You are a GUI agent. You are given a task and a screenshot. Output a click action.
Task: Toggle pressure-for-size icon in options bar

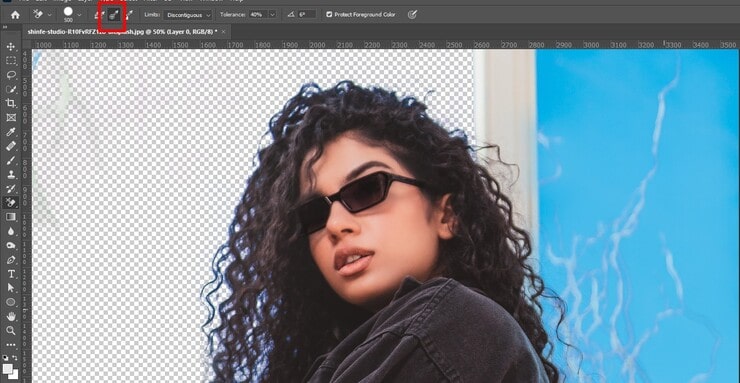(x=412, y=15)
